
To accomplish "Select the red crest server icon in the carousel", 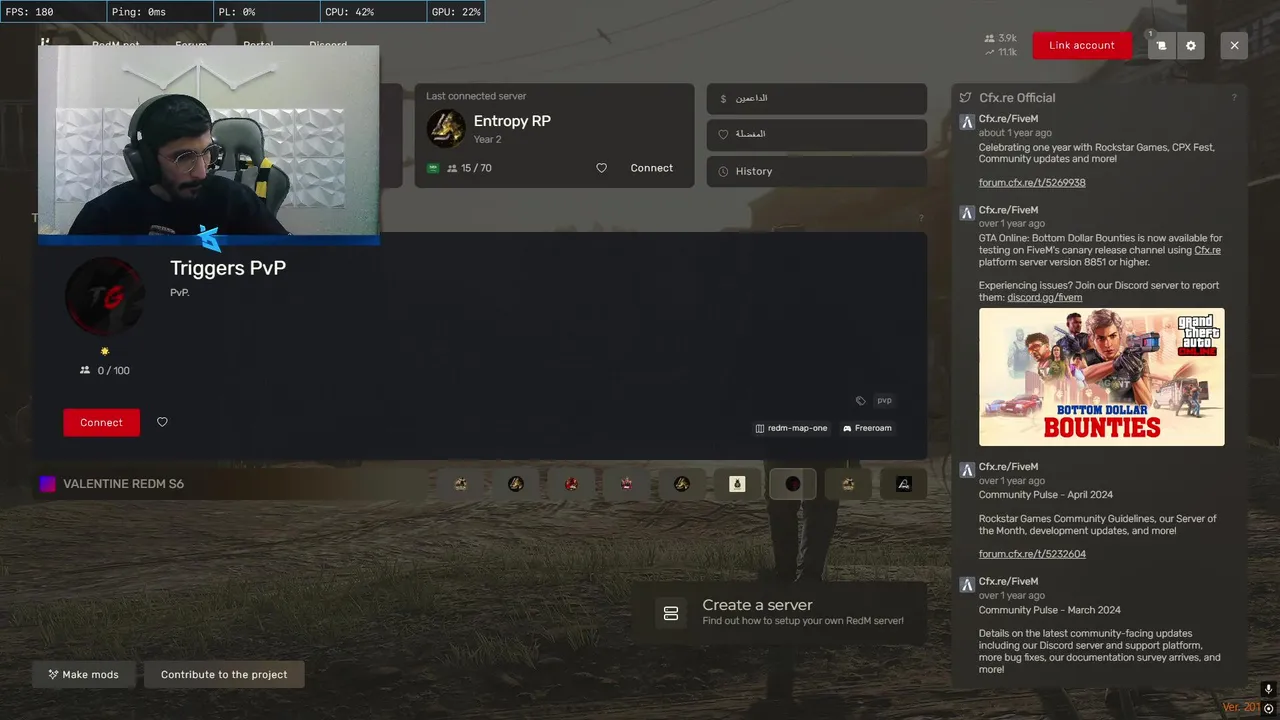I will pos(626,484).
